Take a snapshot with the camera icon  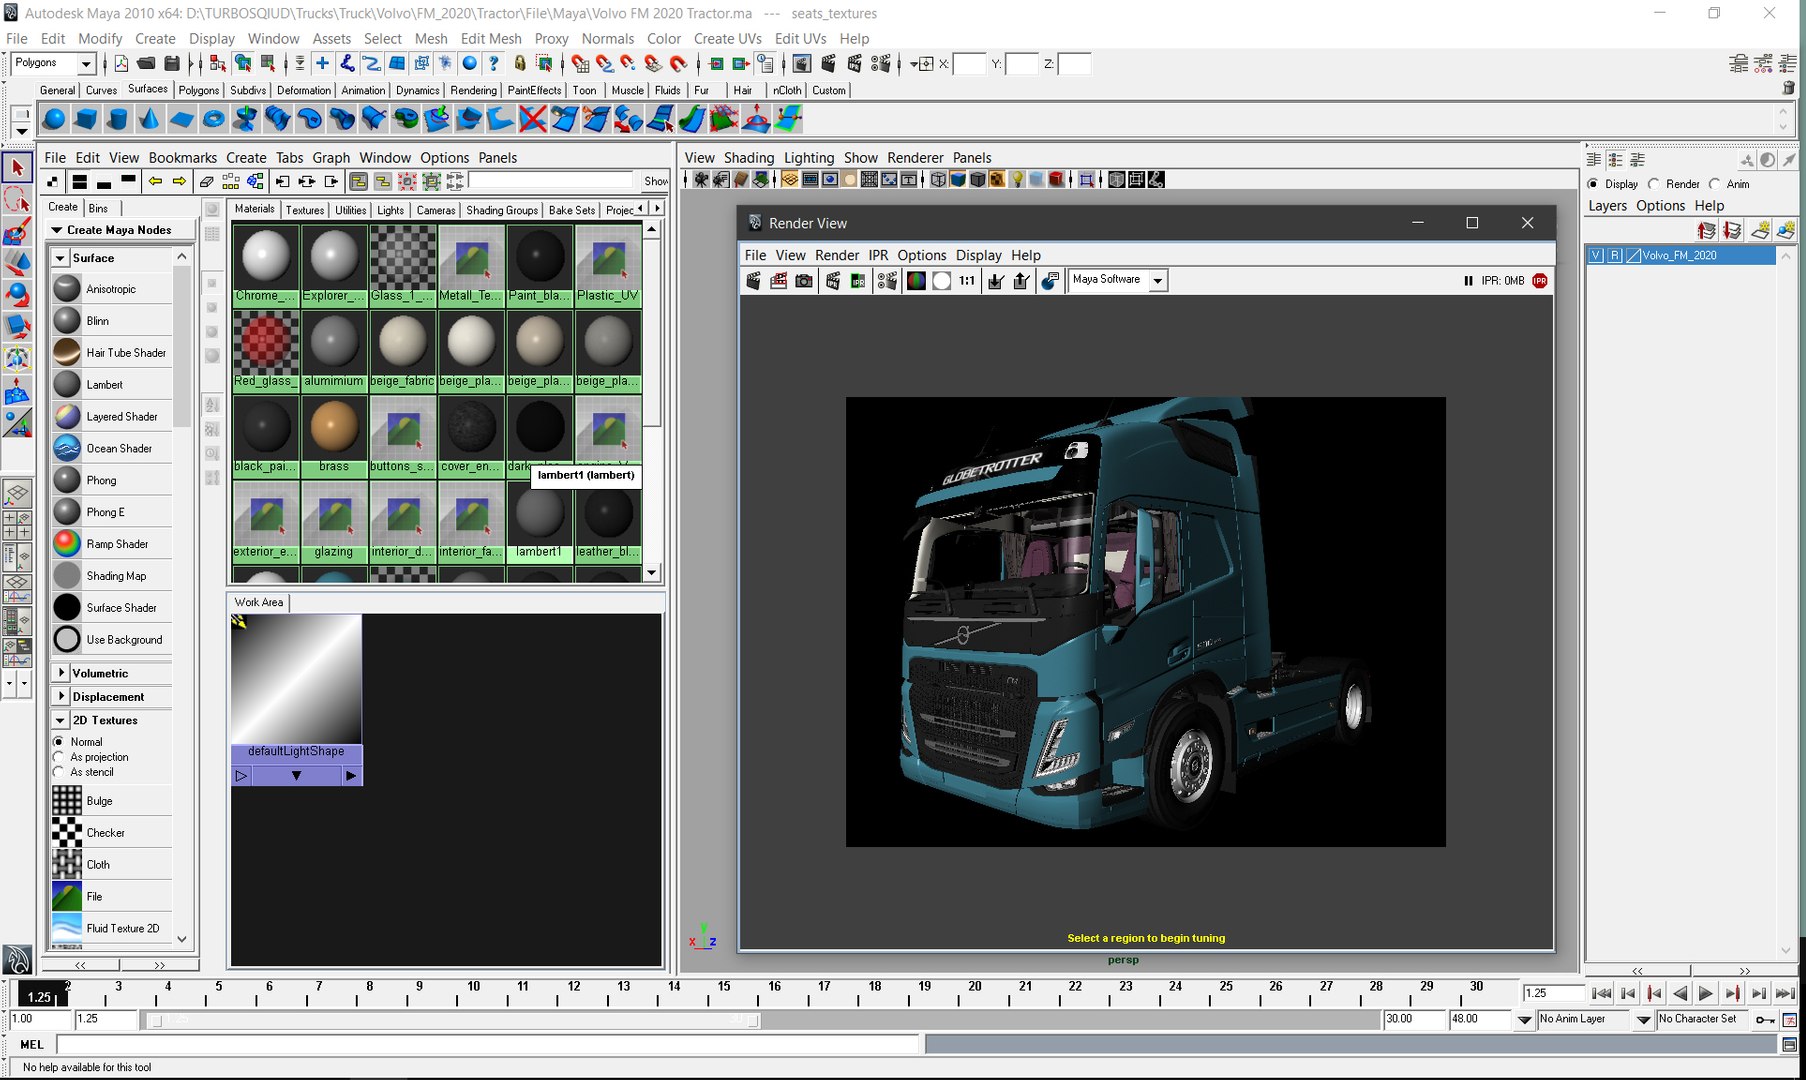(804, 281)
